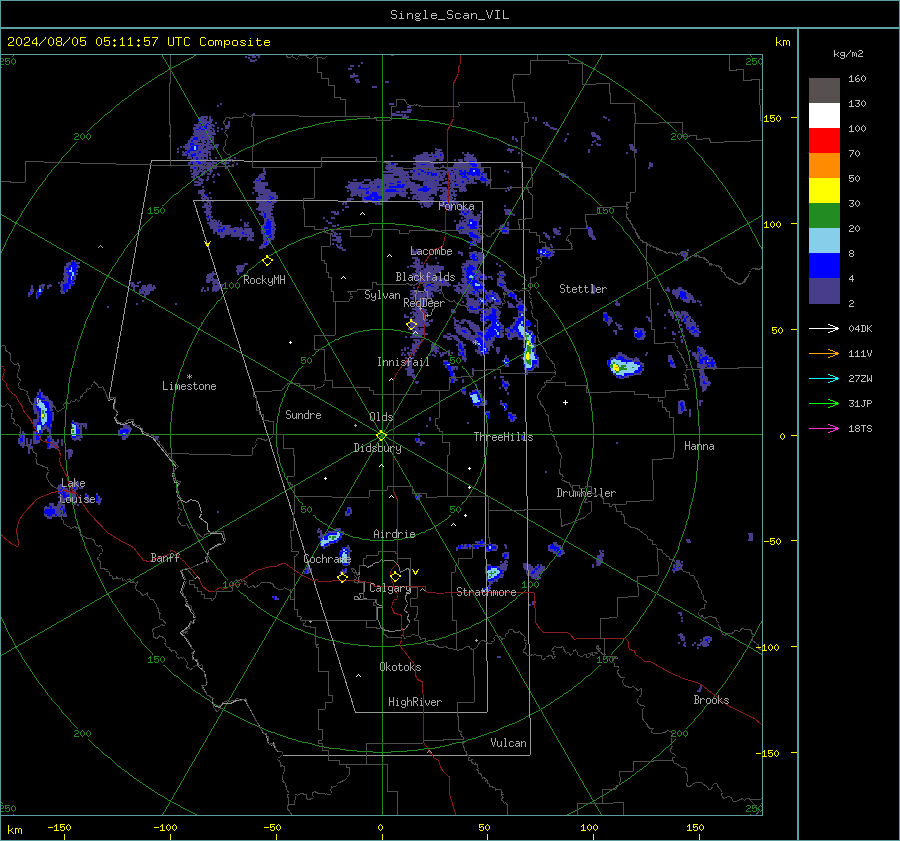Image resolution: width=900 pixels, height=841 pixels.
Task: Click the Limestone label
Action: pyautogui.click(x=189, y=386)
